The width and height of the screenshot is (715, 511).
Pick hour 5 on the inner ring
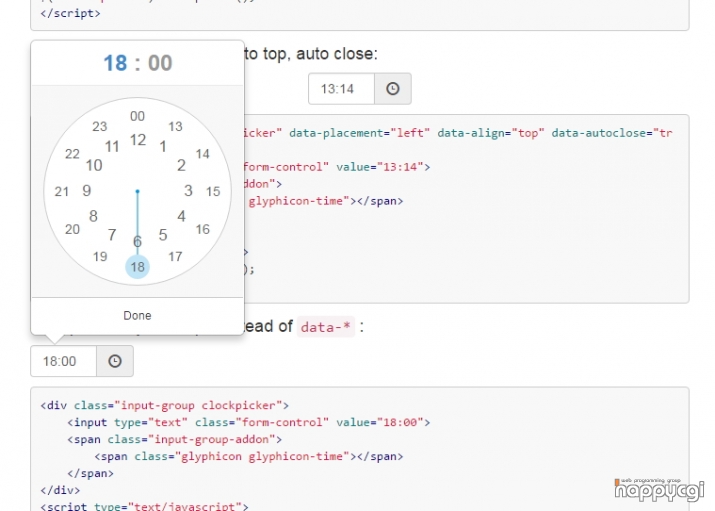point(163,235)
